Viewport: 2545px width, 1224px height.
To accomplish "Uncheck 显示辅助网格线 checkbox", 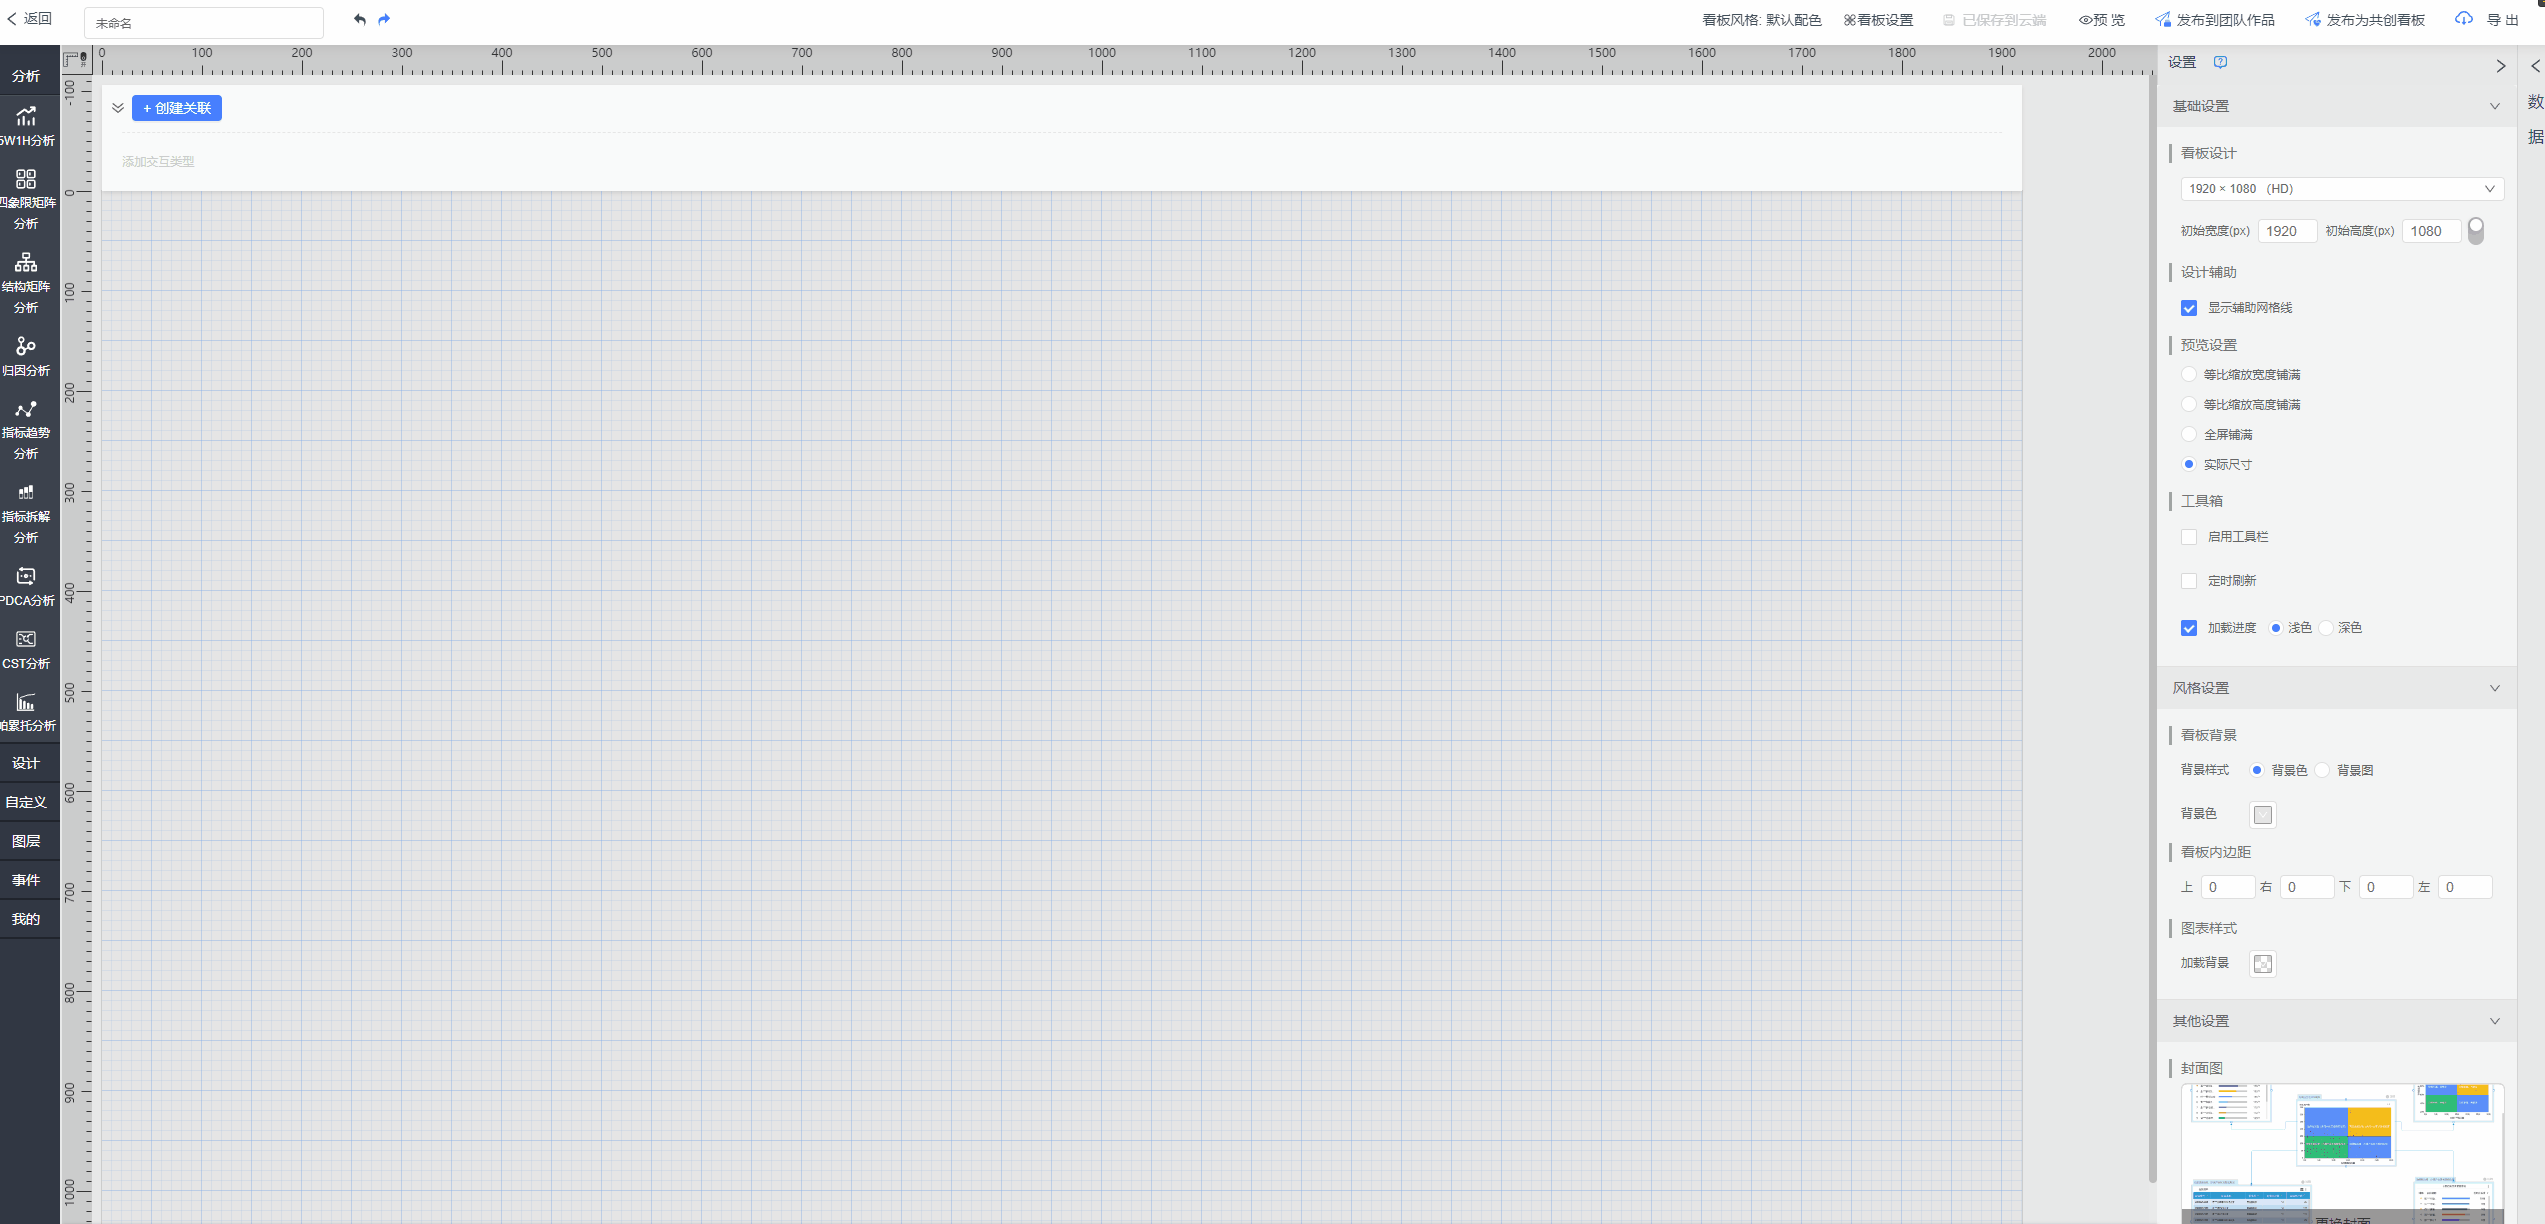I will pyautogui.click(x=2189, y=308).
